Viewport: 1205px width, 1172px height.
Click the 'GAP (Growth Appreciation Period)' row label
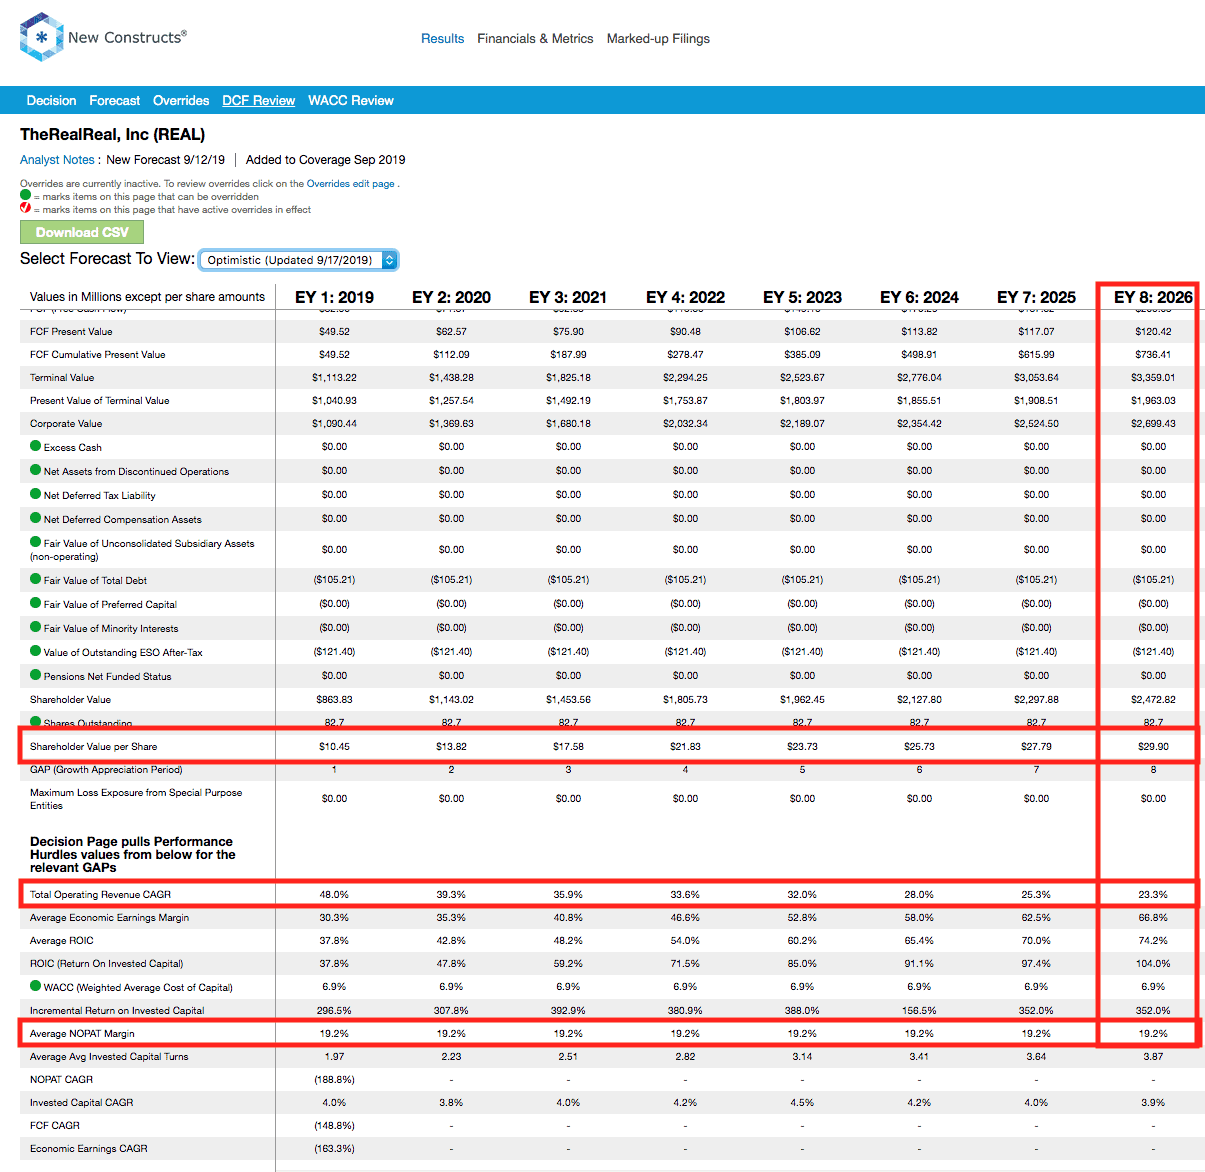(x=106, y=770)
